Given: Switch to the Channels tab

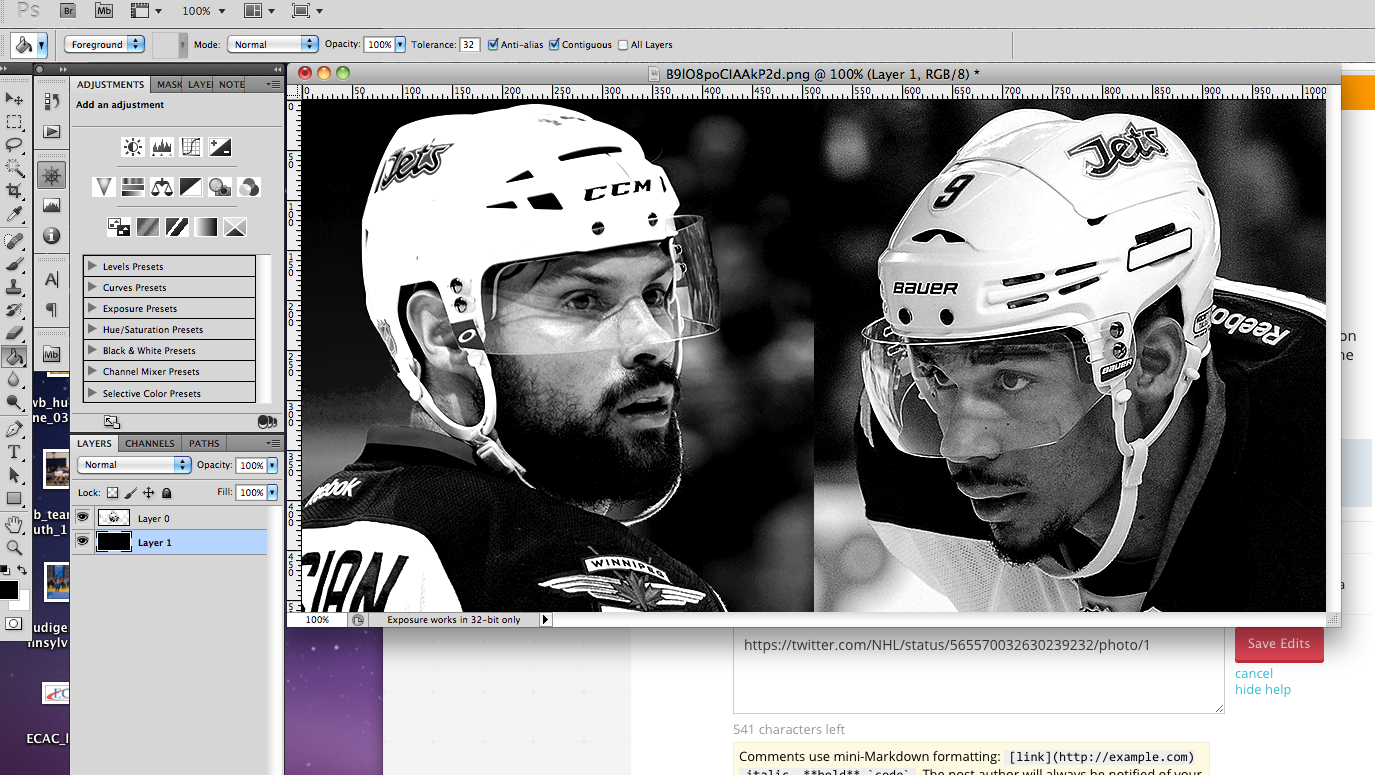Looking at the screenshot, I should (150, 443).
